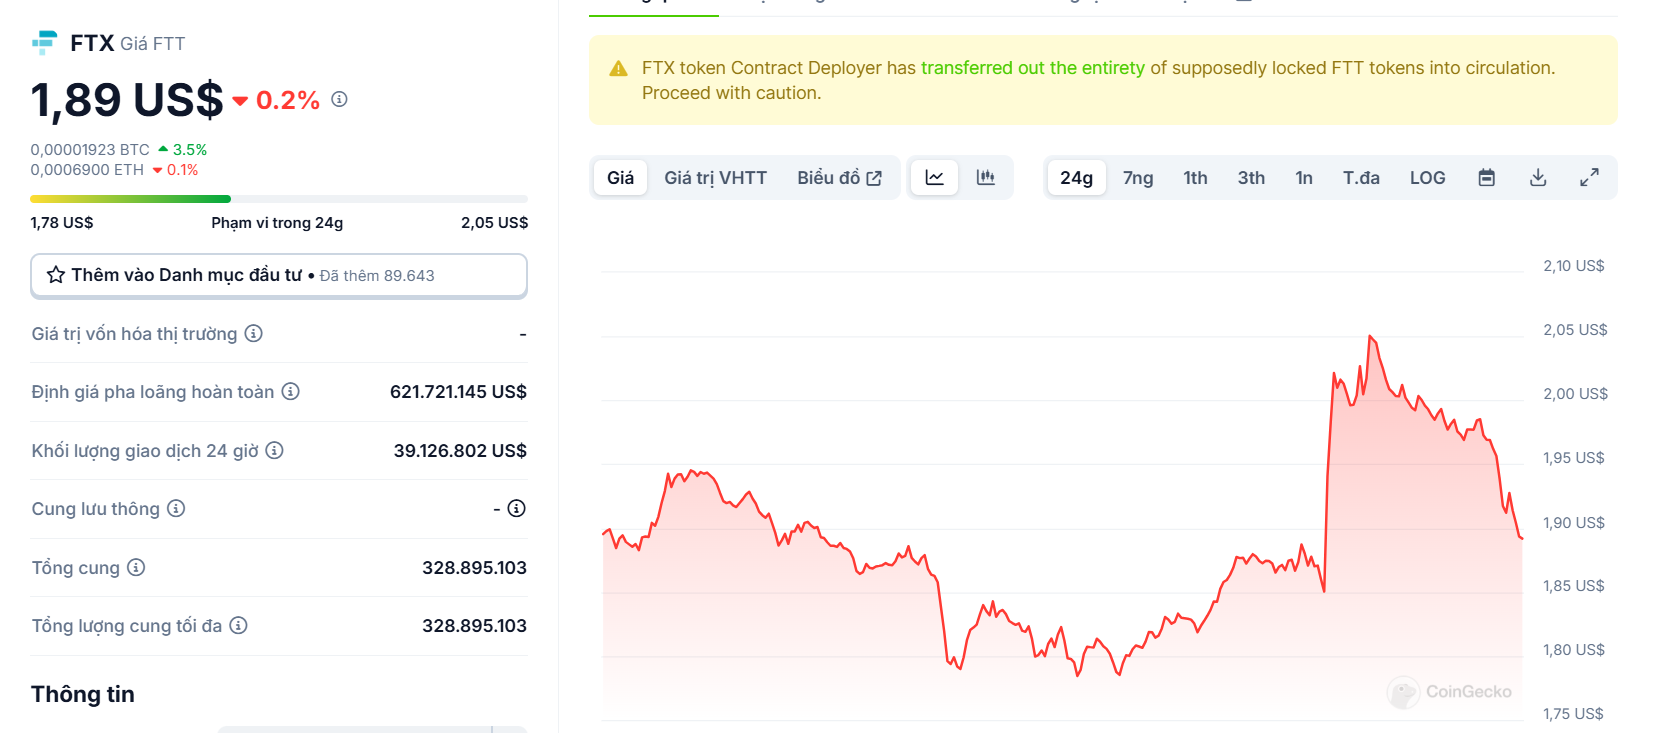Click the 39.126.802 US$ volume value
Screen dimensions: 1653x733
pos(460,451)
